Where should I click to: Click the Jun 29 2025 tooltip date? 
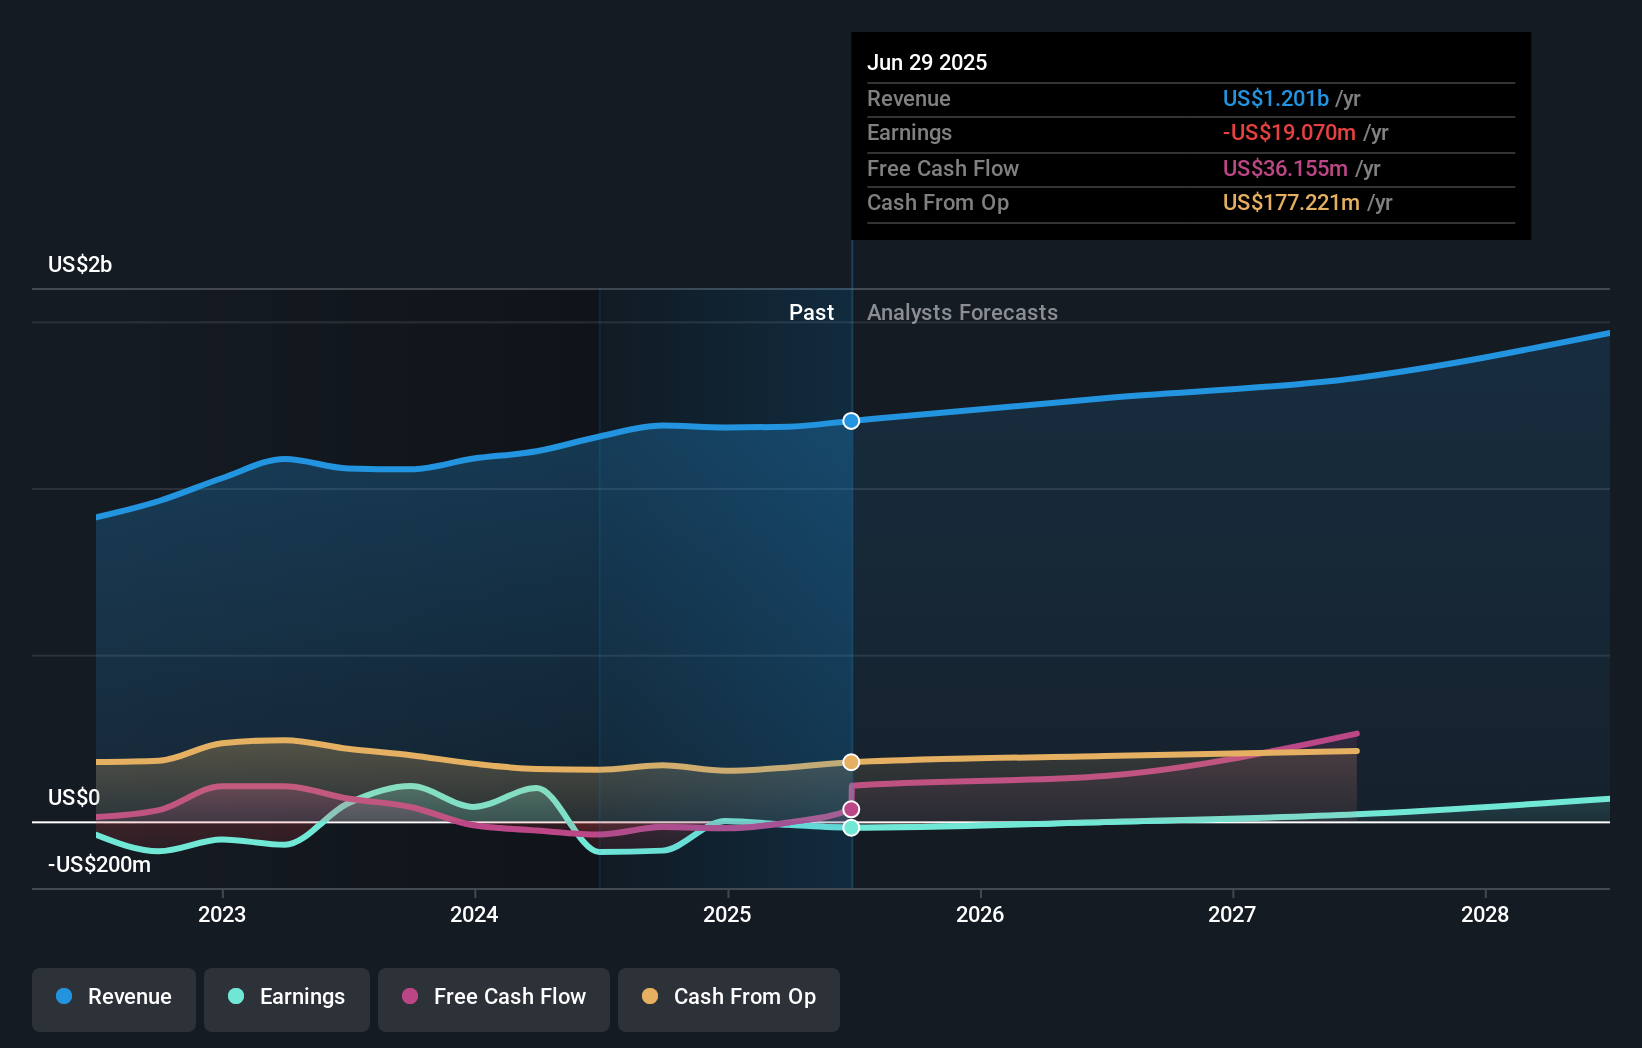pos(927,62)
